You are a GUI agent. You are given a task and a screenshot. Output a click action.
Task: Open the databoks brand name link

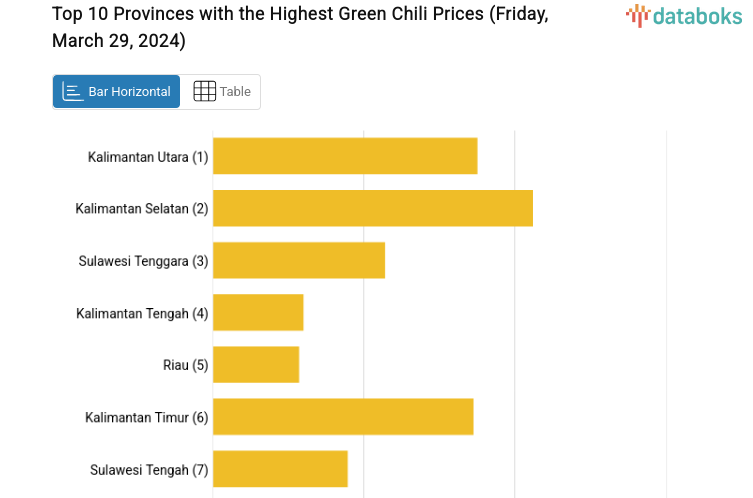(697, 15)
